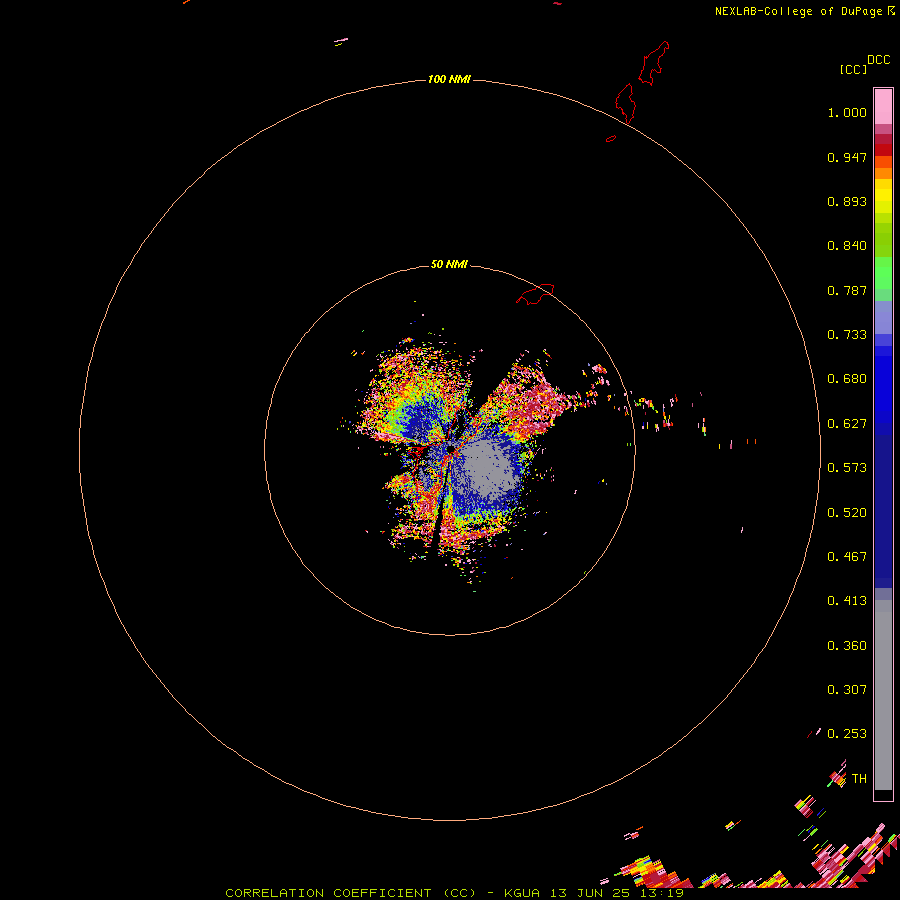This screenshot has width=900, height=900.
Task: Click the 0.413 scale value
Action: 847,601
